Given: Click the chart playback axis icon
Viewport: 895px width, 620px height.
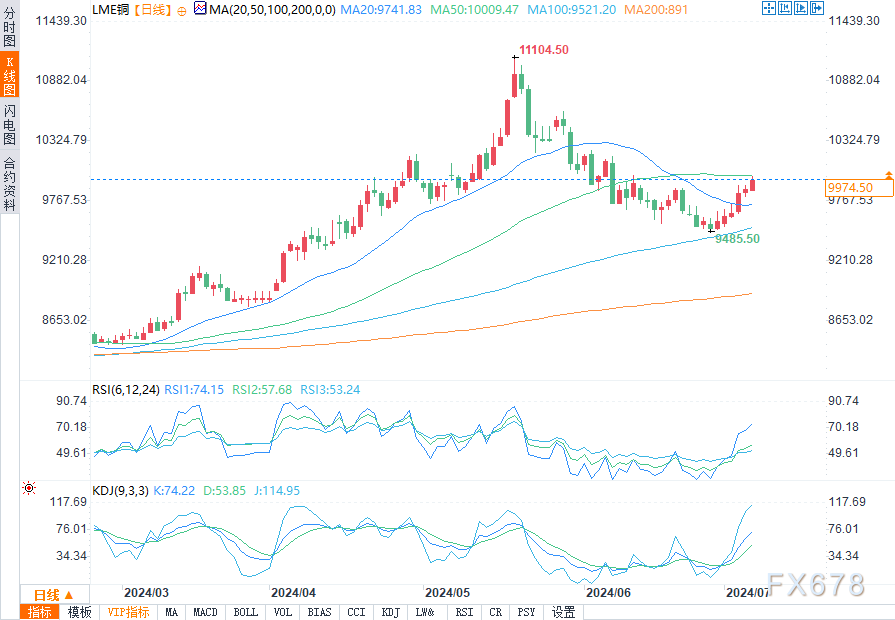Looking at the screenshot, I should click(801, 8).
